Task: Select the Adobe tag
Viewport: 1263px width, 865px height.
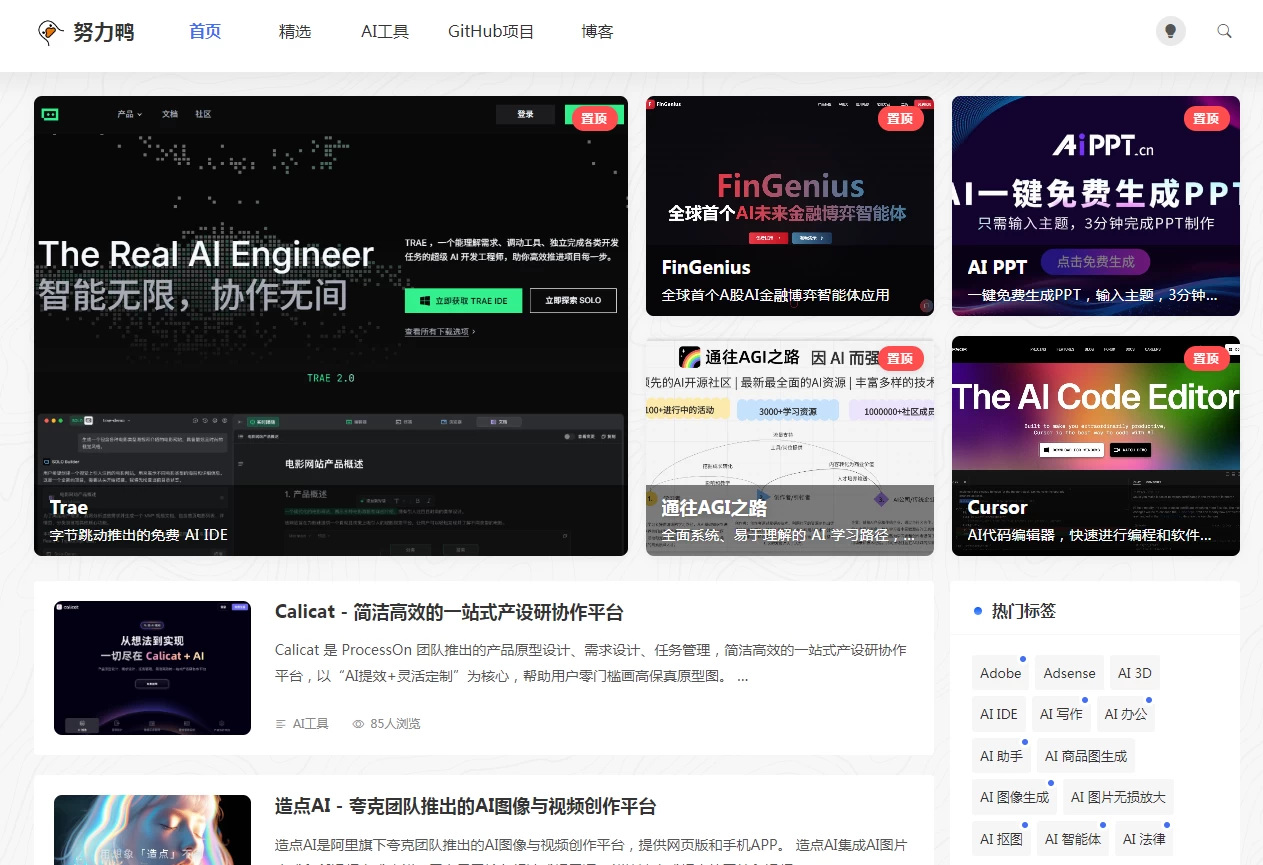Action: (1000, 673)
